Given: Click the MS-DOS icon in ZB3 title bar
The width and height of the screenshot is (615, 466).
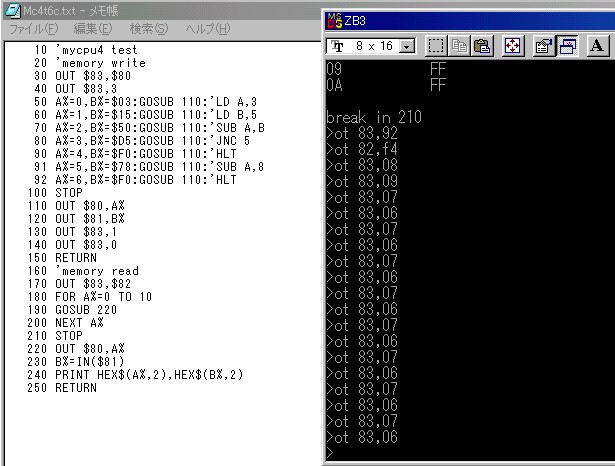Looking at the screenshot, I should point(334,20).
